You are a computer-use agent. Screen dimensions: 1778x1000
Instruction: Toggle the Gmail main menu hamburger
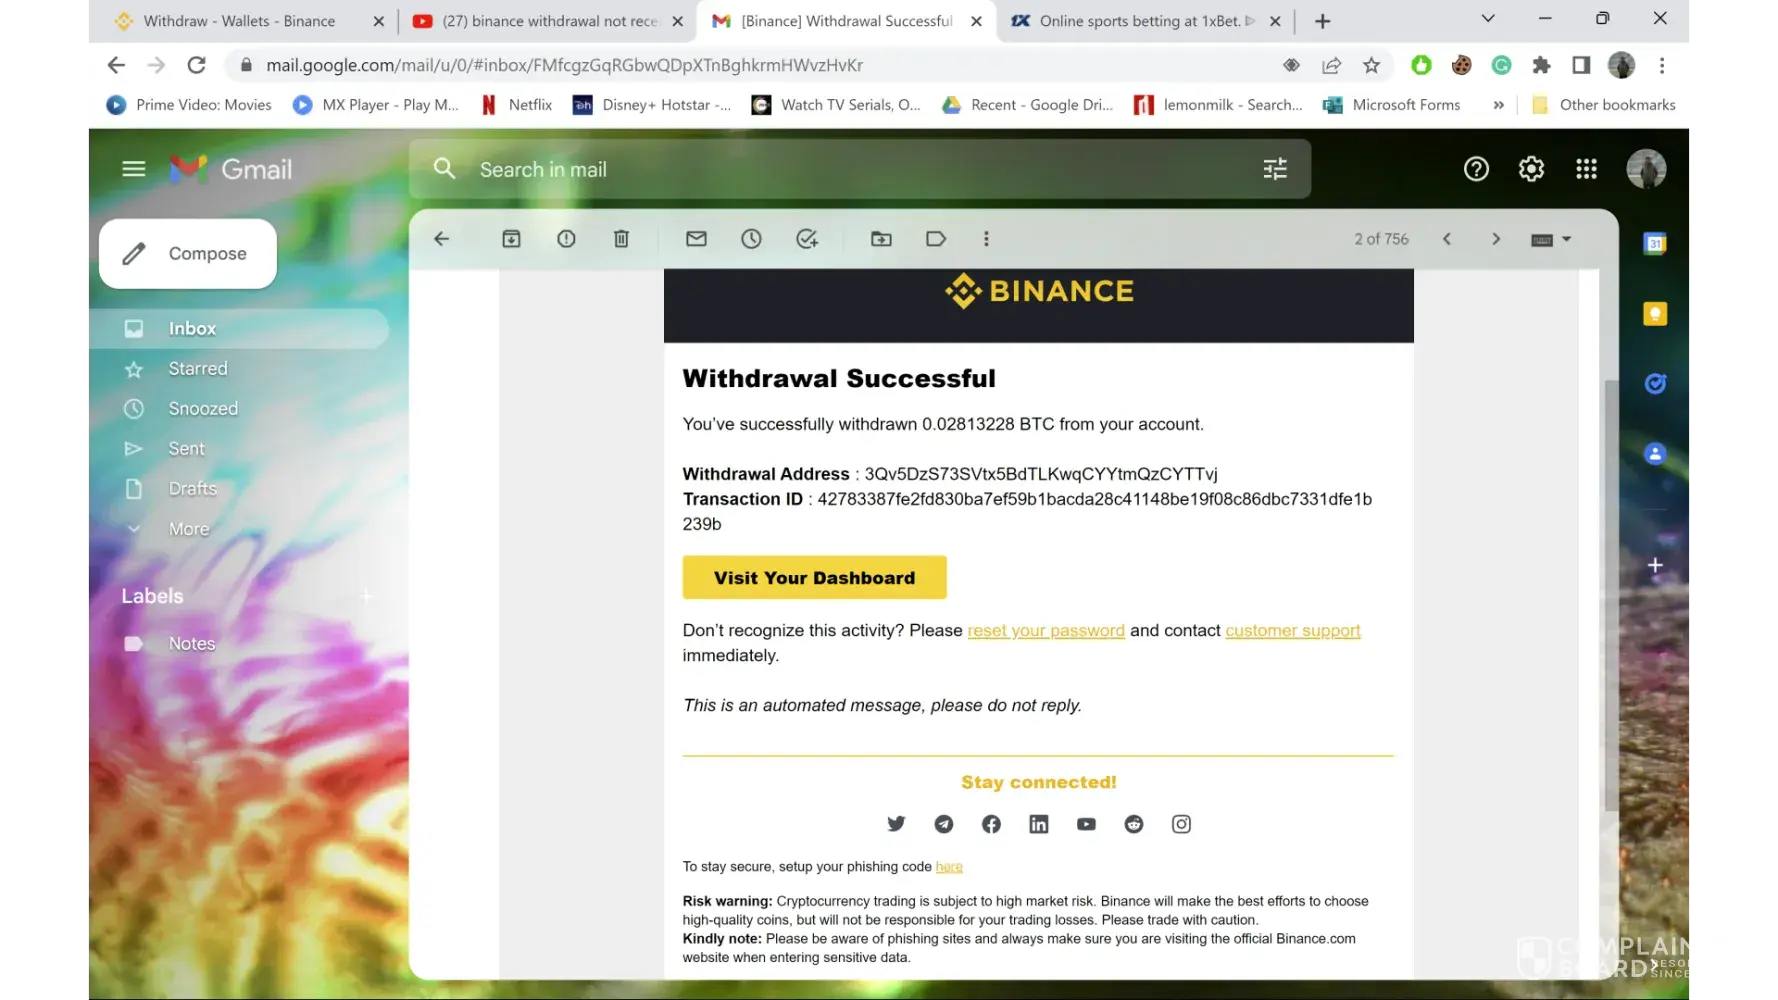coord(134,169)
